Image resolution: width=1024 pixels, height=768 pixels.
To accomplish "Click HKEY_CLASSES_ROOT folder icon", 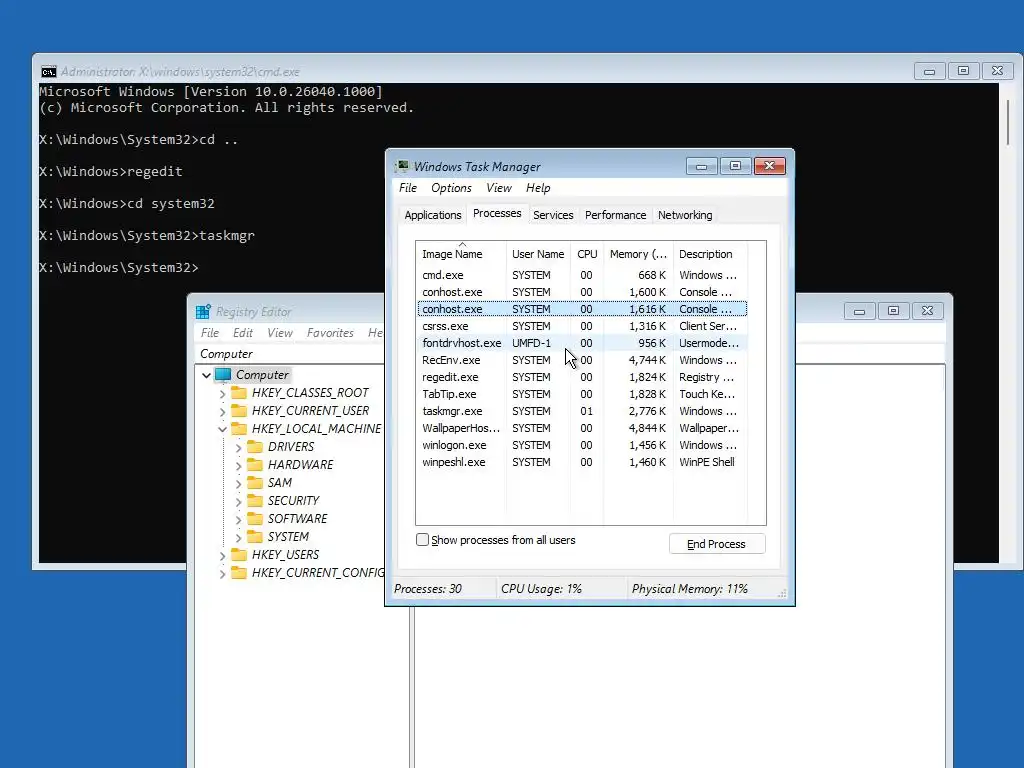I will 239,392.
